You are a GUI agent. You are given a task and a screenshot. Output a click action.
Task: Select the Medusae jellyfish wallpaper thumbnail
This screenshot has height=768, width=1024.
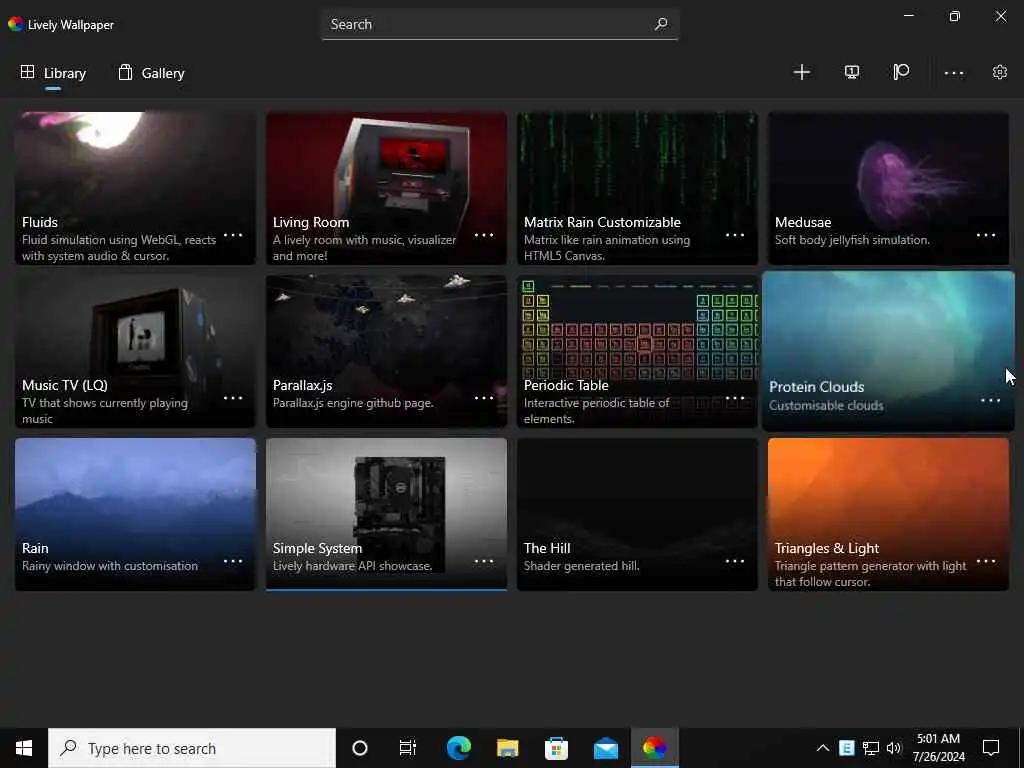[x=888, y=188]
